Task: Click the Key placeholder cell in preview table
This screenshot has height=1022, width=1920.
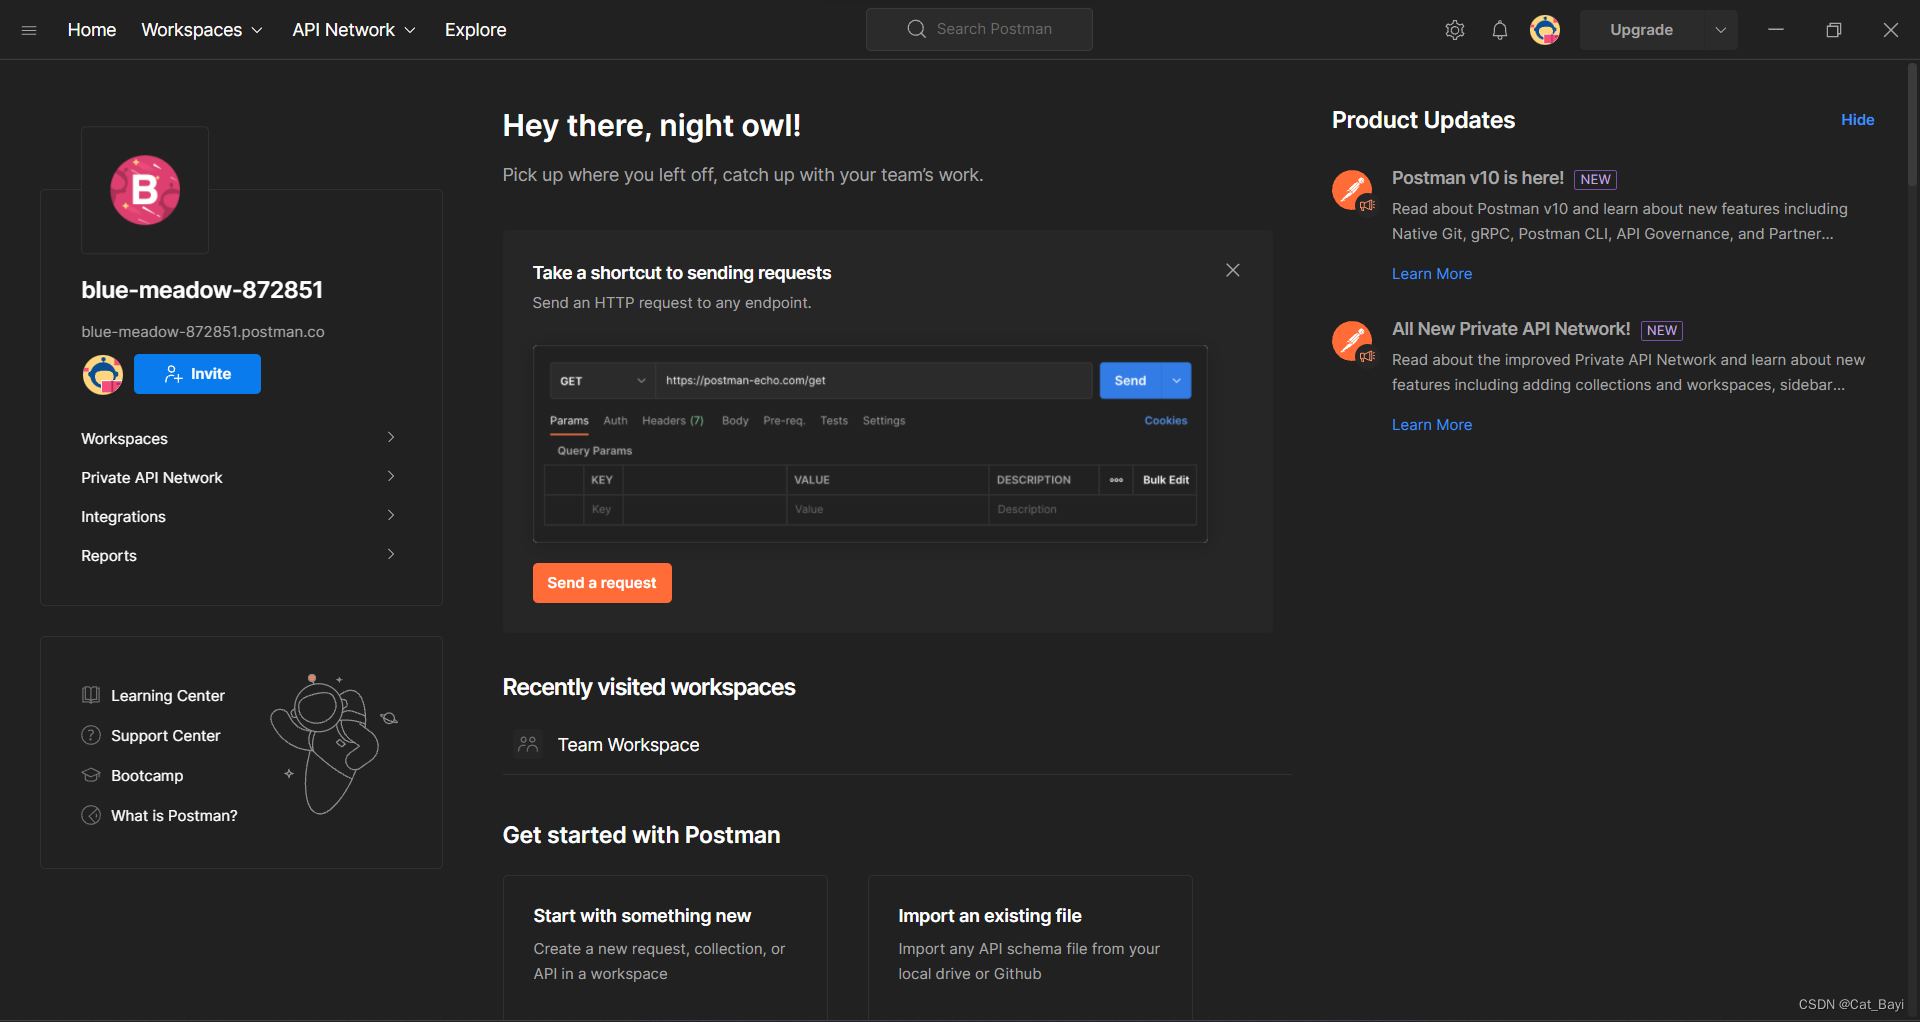Action: (x=601, y=510)
